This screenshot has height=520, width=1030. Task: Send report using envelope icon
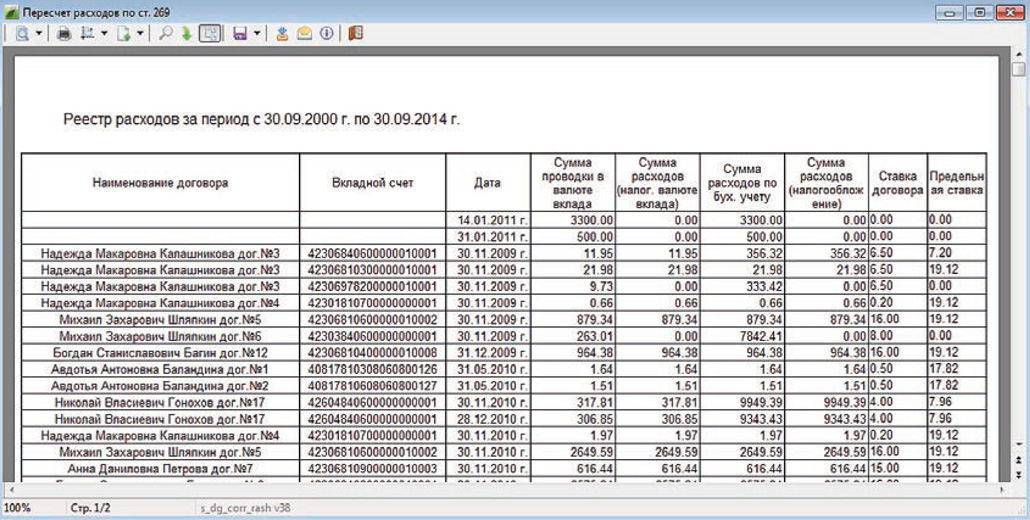pos(304,33)
